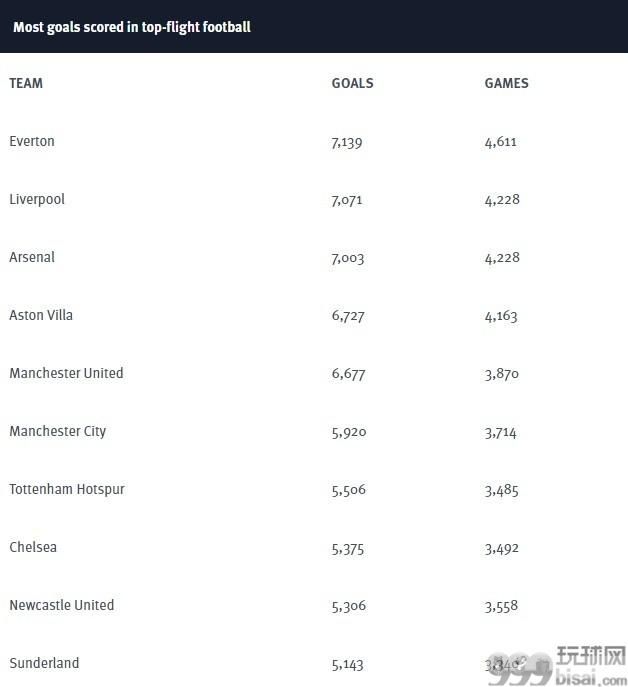628x687 pixels.
Task: Click the table title banner text
Action: point(132,27)
